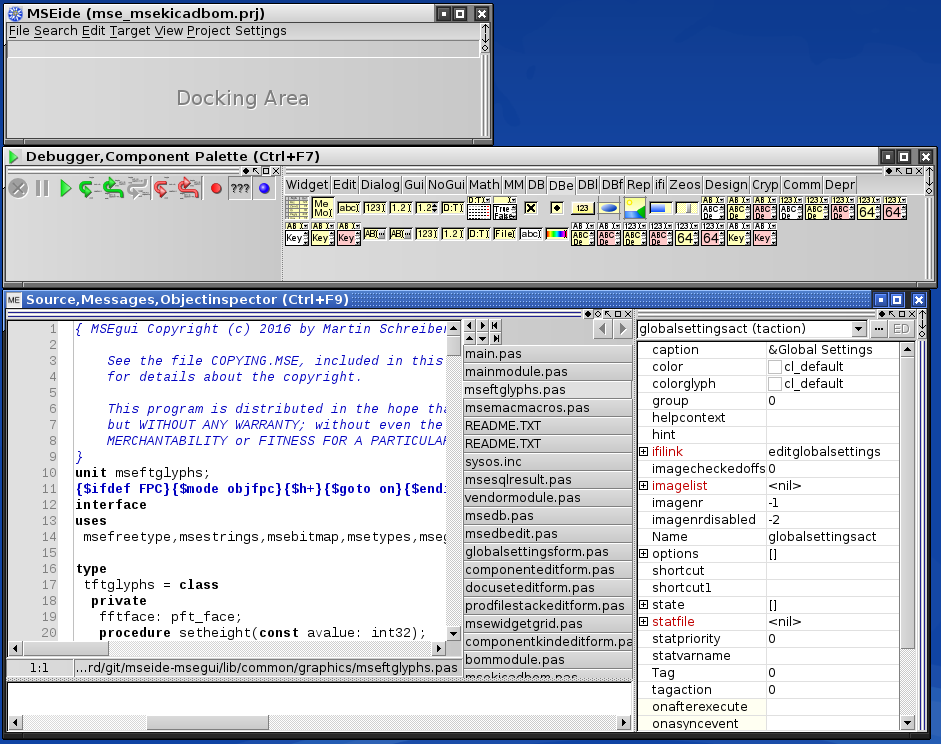Click the '???' watch button in debugger toolbar

(x=240, y=188)
